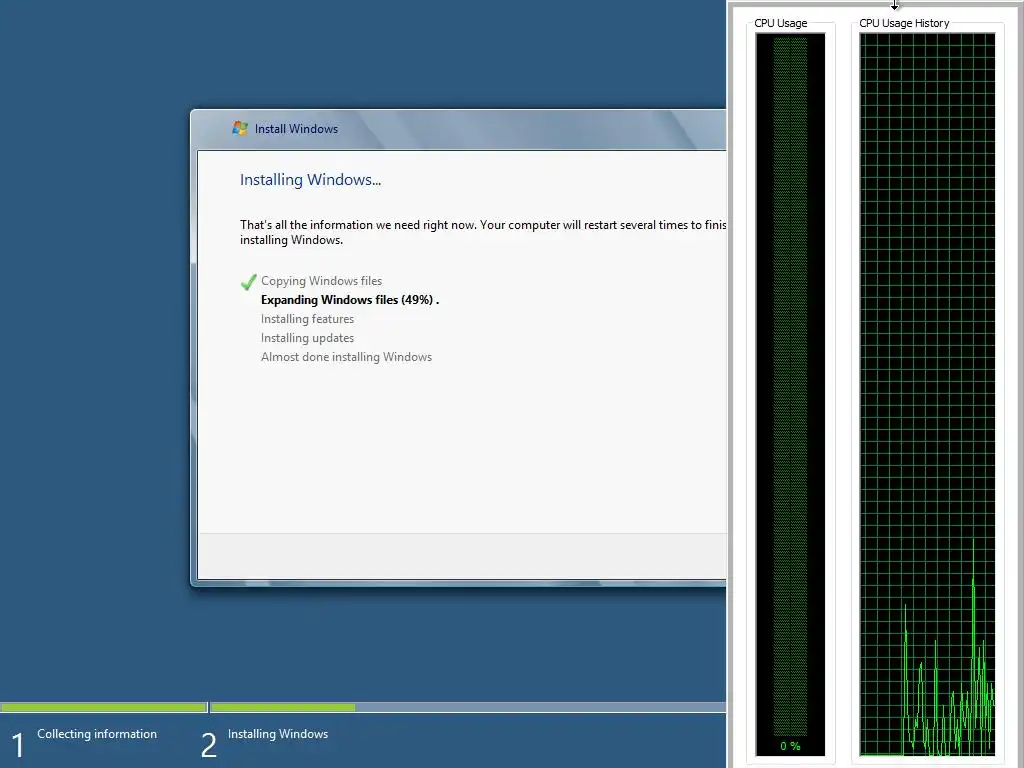The image size is (1024, 768).
Task: Click the "Installing Windows..." heading
Action: (310, 180)
